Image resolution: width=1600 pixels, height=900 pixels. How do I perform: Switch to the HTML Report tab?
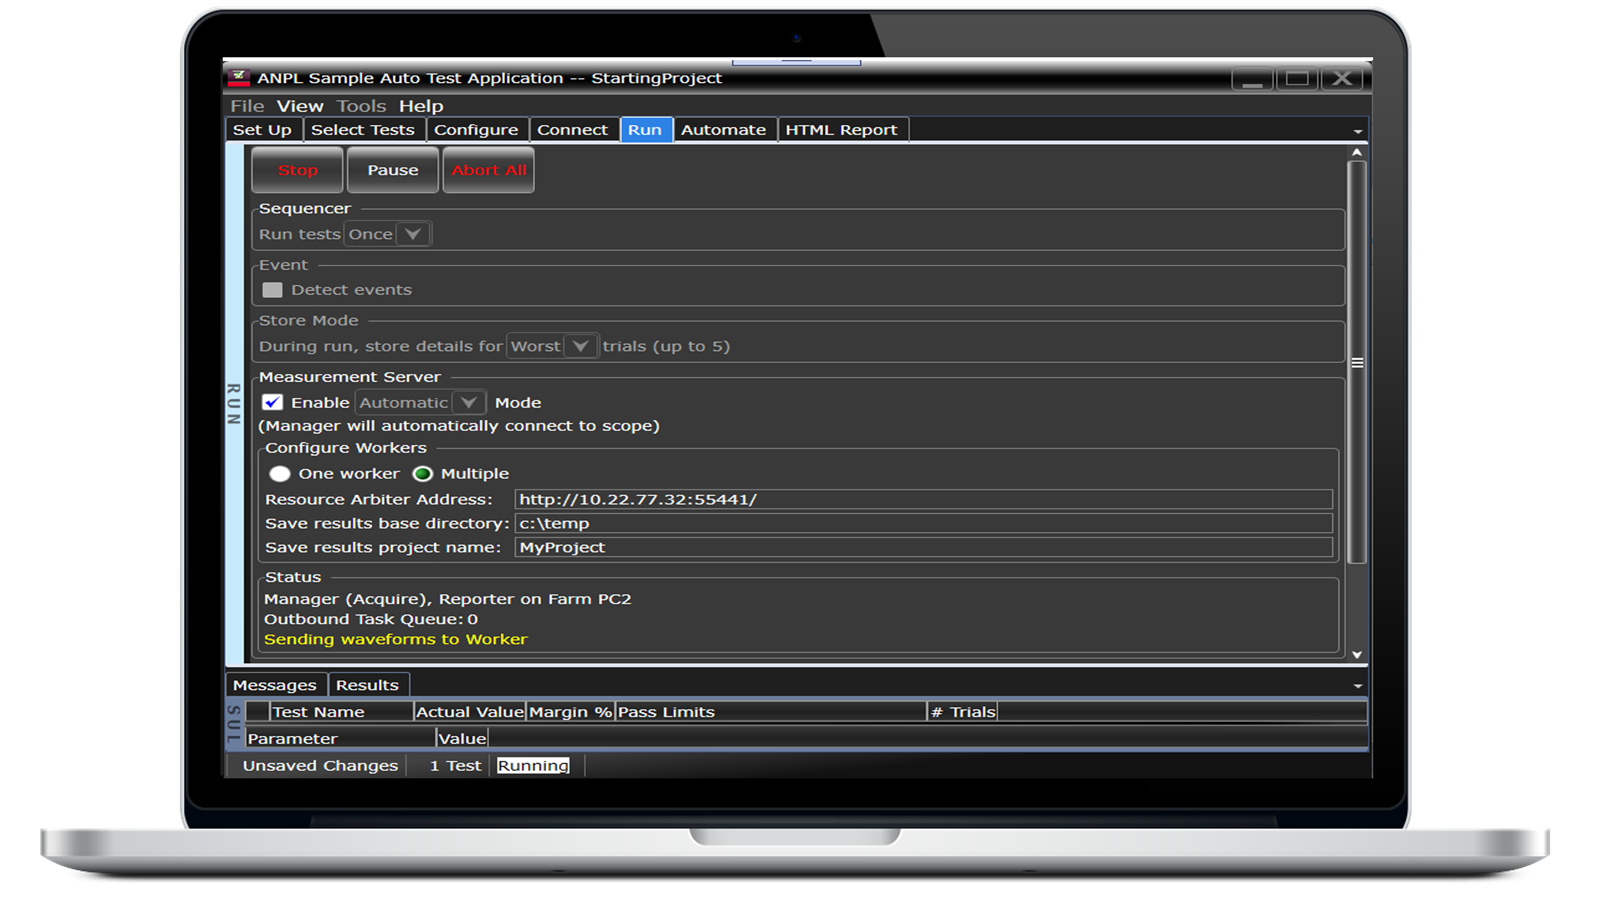point(841,130)
